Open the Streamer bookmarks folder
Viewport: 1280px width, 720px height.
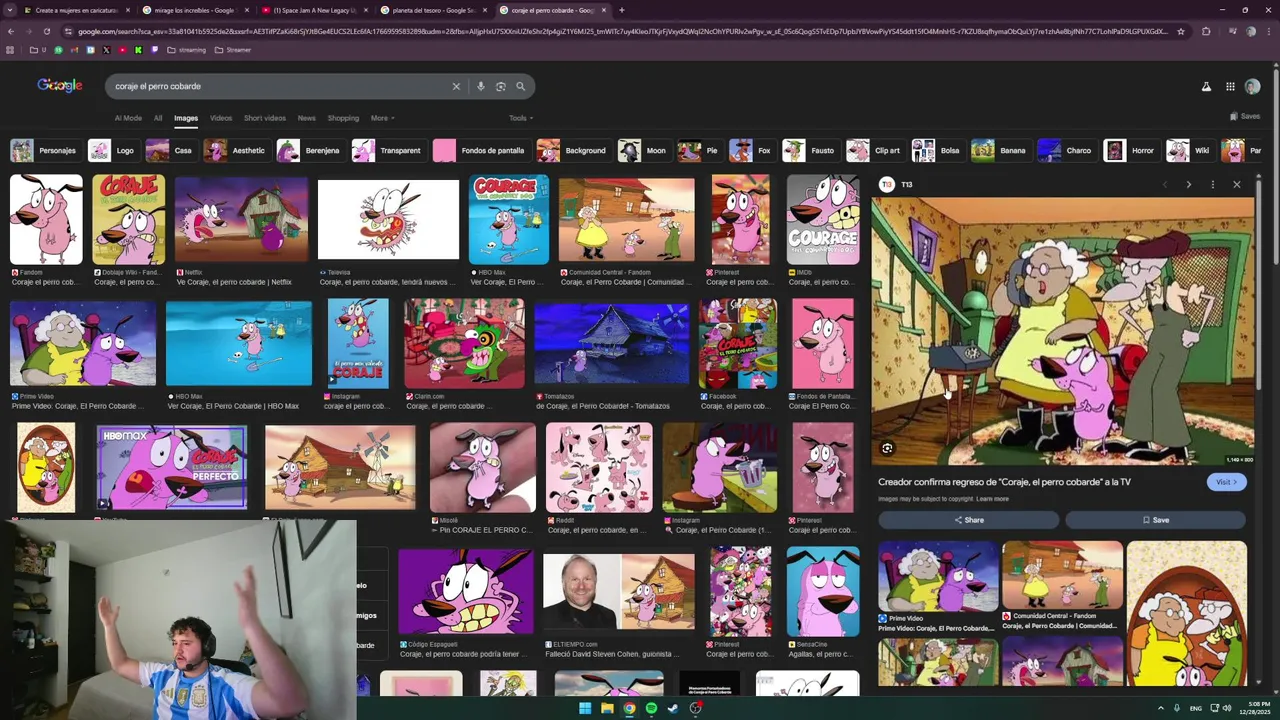(233, 50)
